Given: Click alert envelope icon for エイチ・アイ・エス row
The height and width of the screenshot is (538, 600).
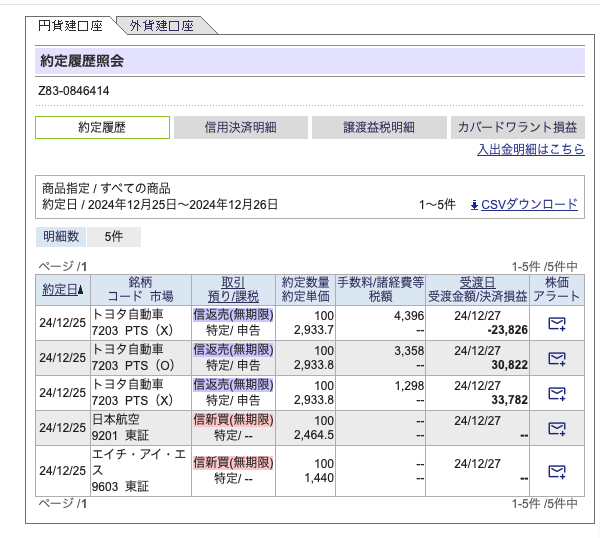Looking at the screenshot, I should [x=557, y=471].
